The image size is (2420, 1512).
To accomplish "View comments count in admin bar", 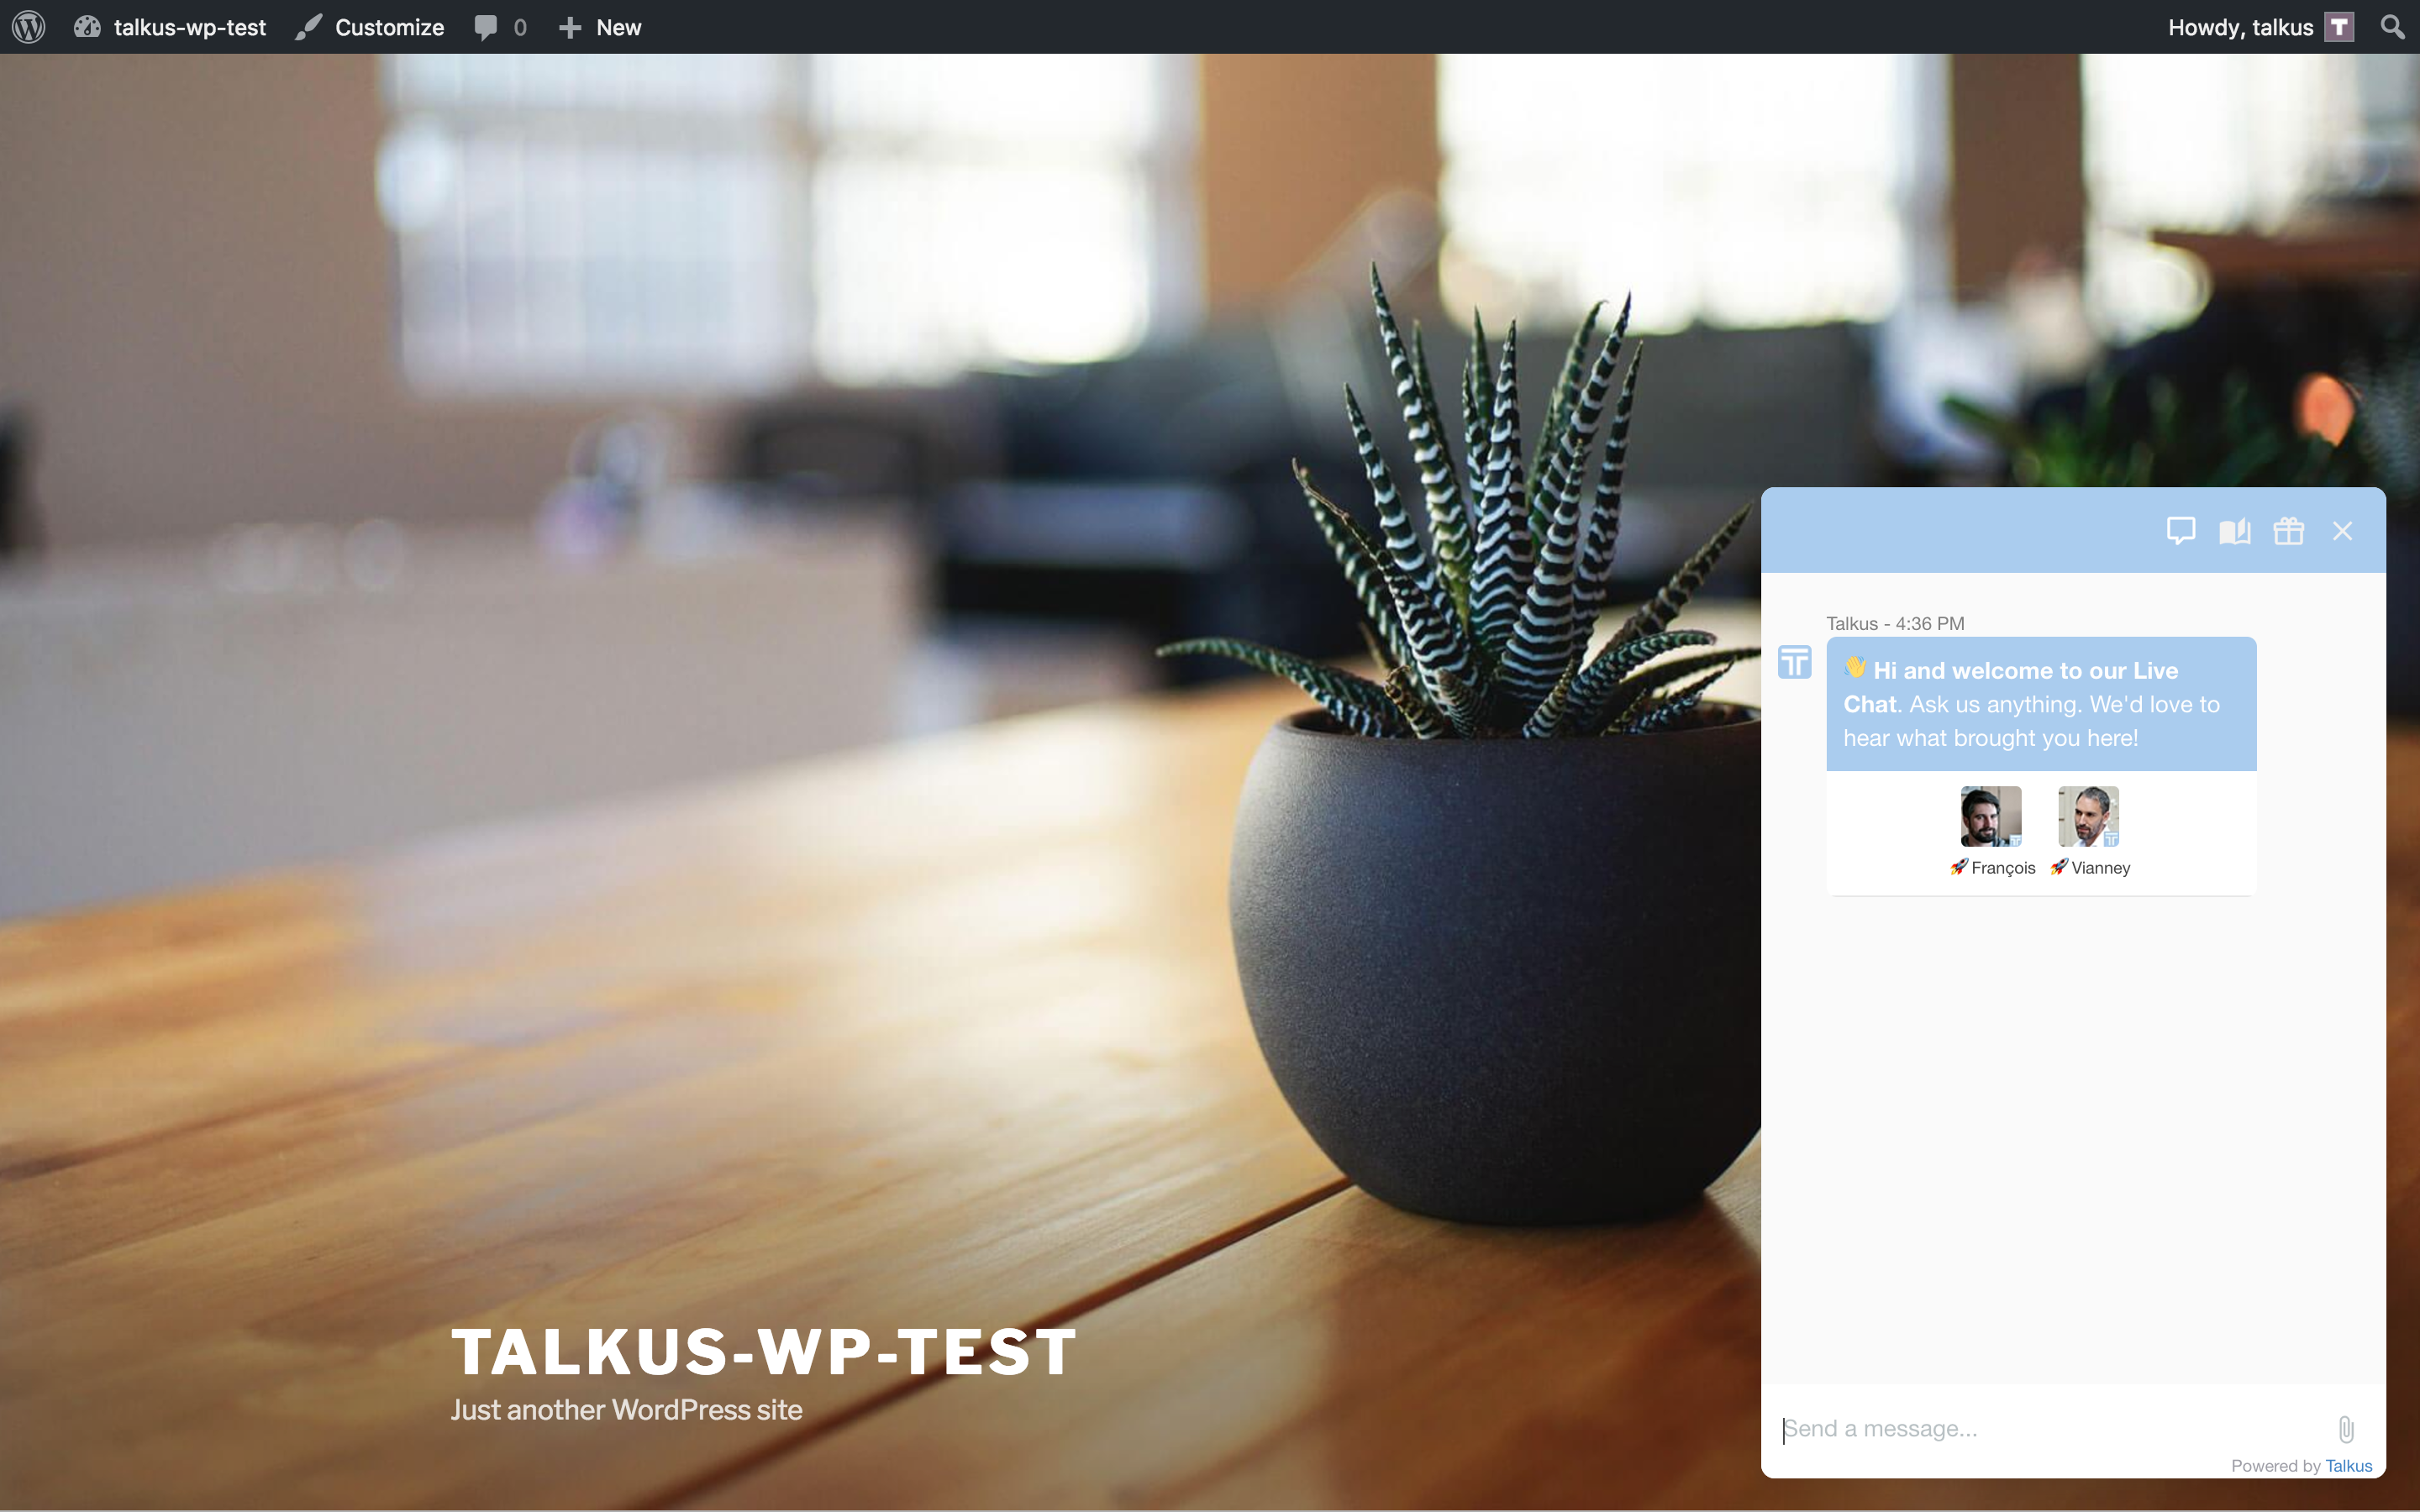I will click(500, 27).
